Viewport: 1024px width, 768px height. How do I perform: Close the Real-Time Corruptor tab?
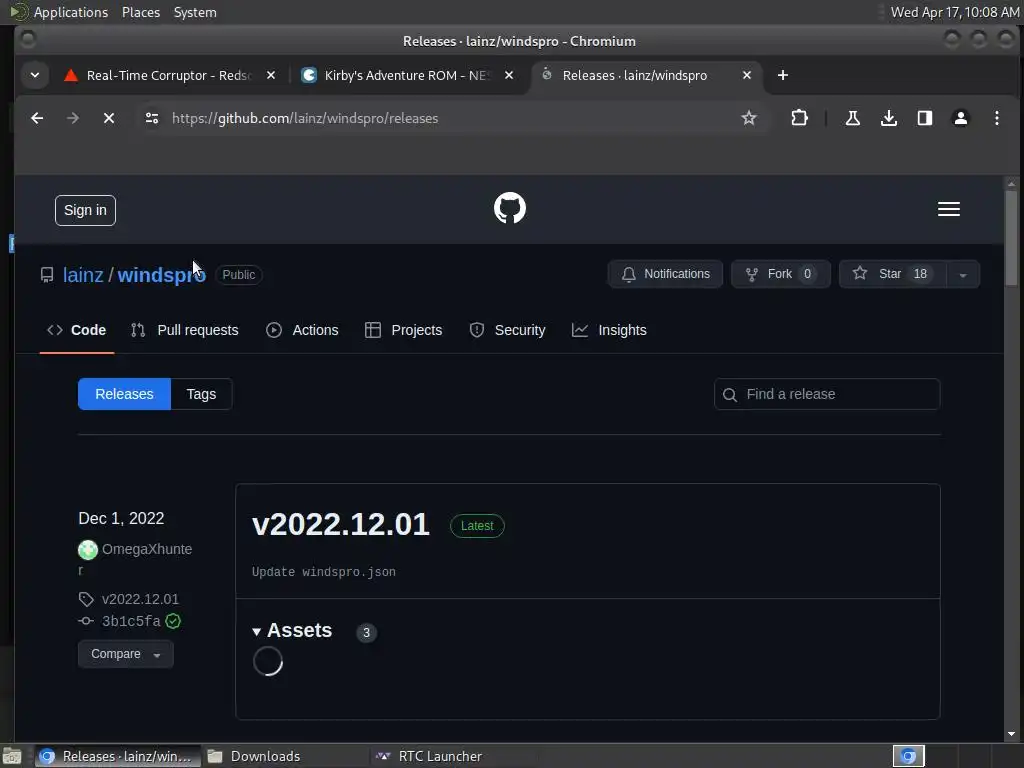point(270,75)
